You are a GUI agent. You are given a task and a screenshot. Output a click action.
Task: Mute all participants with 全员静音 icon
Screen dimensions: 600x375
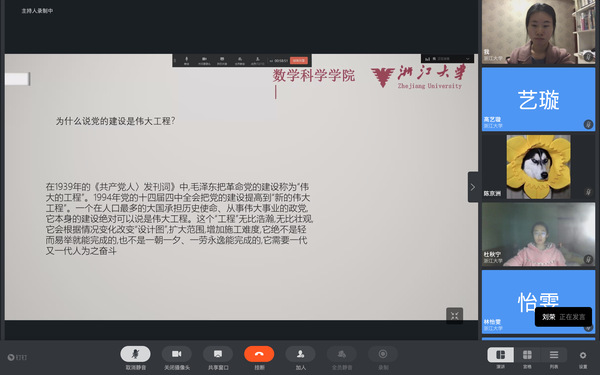click(342, 354)
